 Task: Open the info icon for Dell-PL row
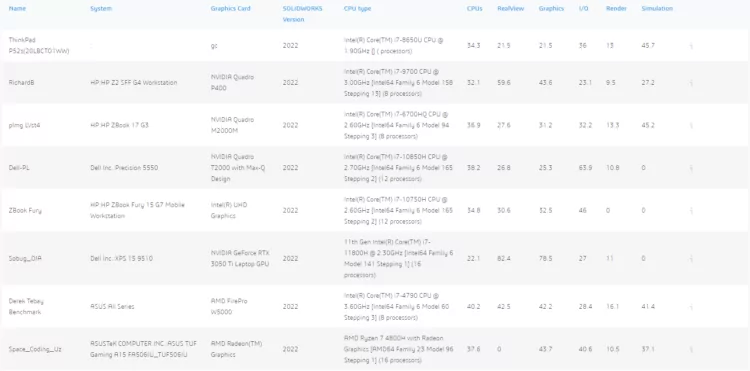click(691, 168)
